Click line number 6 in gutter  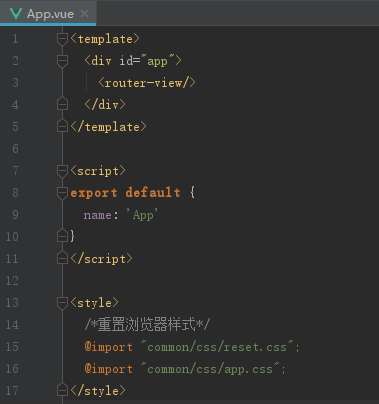15,149
